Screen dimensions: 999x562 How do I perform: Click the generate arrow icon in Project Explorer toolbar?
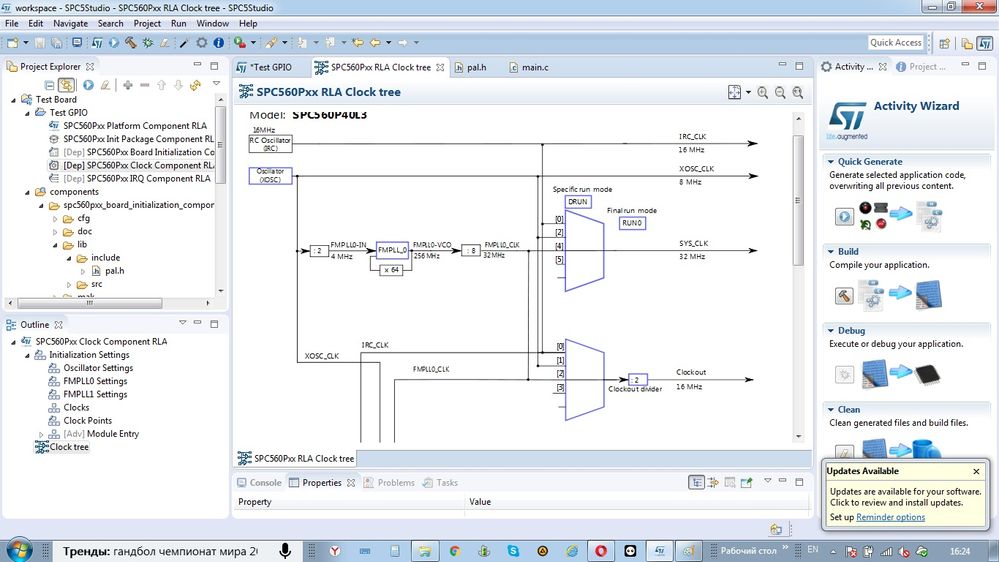88,85
